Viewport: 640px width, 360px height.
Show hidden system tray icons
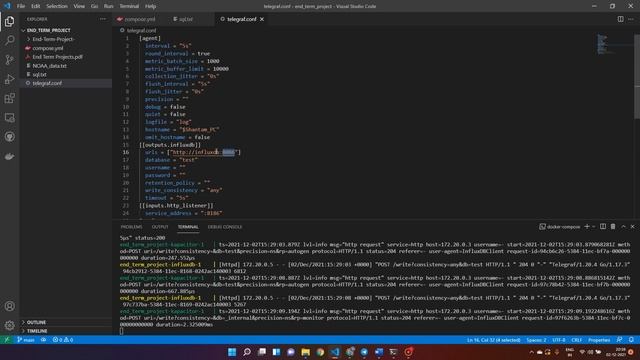click(531, 352)
